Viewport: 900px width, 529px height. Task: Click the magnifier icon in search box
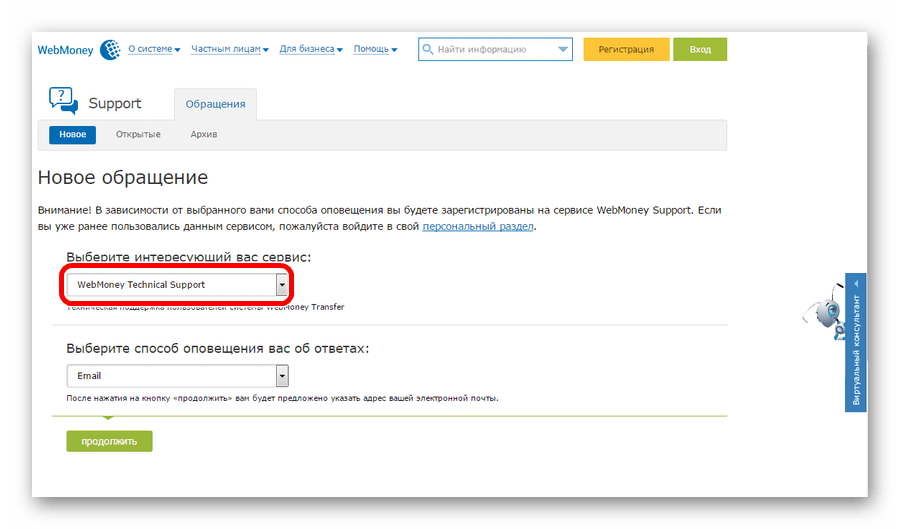pyautogui.click(x=428, y=49)
